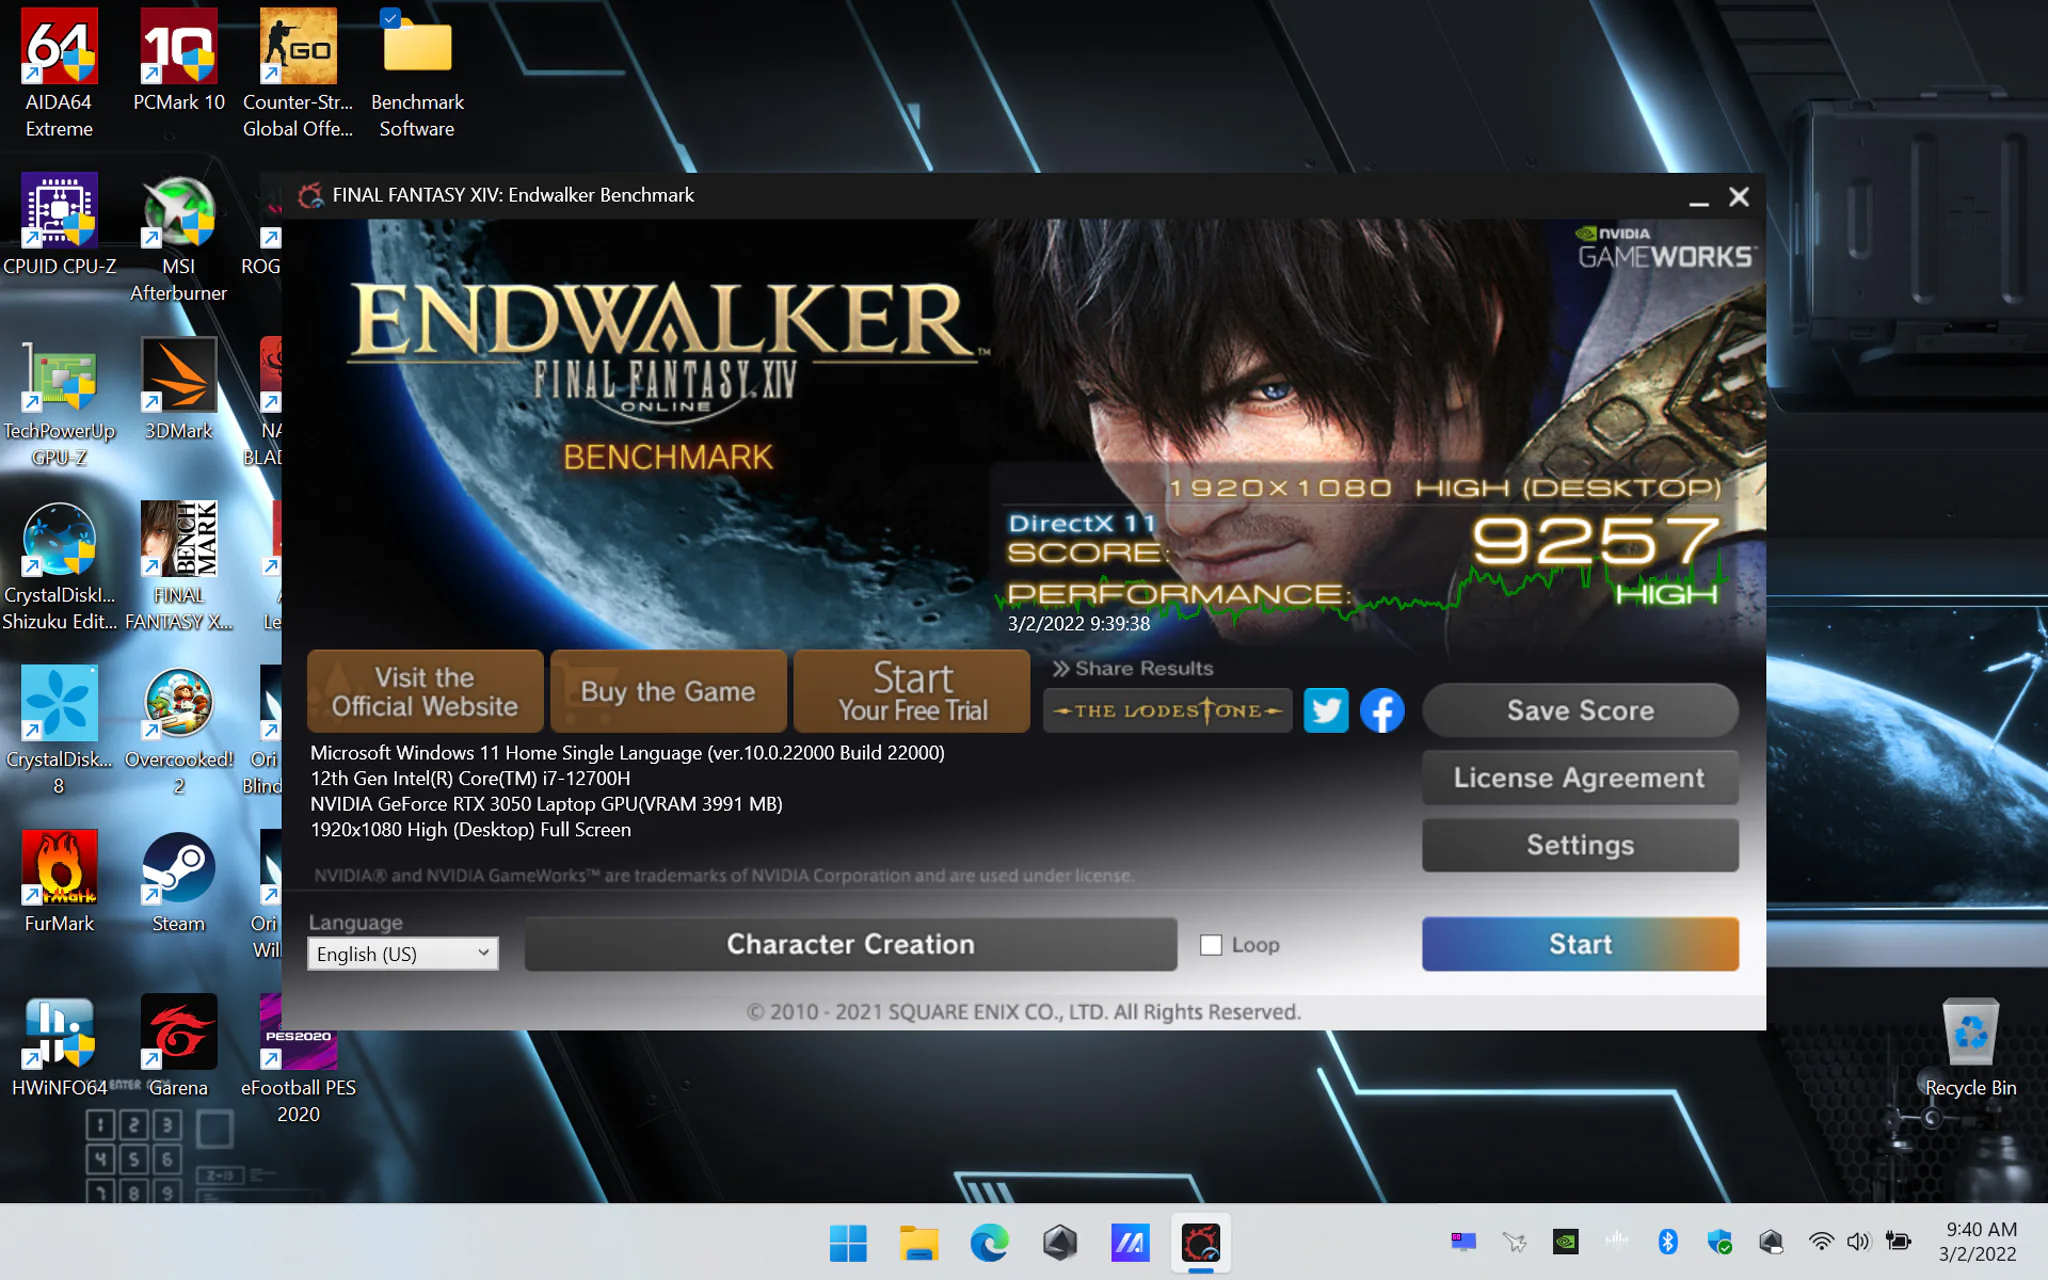Select Counter-Strike Global Offensive icon
Screen dimensions: 2048x1280
pos(298,74)
